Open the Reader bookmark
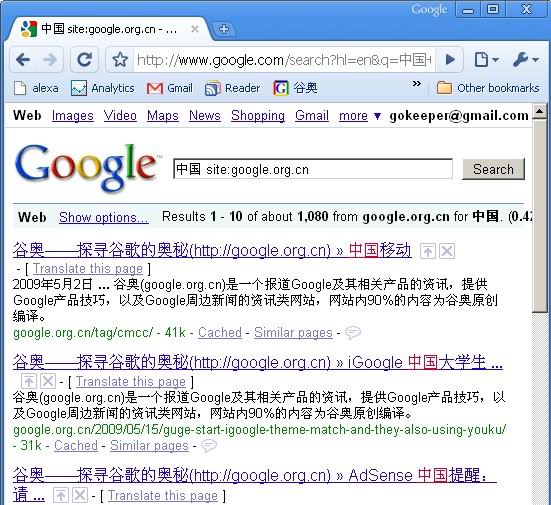The width and height of the screenshot is (551, 505). 233,88
